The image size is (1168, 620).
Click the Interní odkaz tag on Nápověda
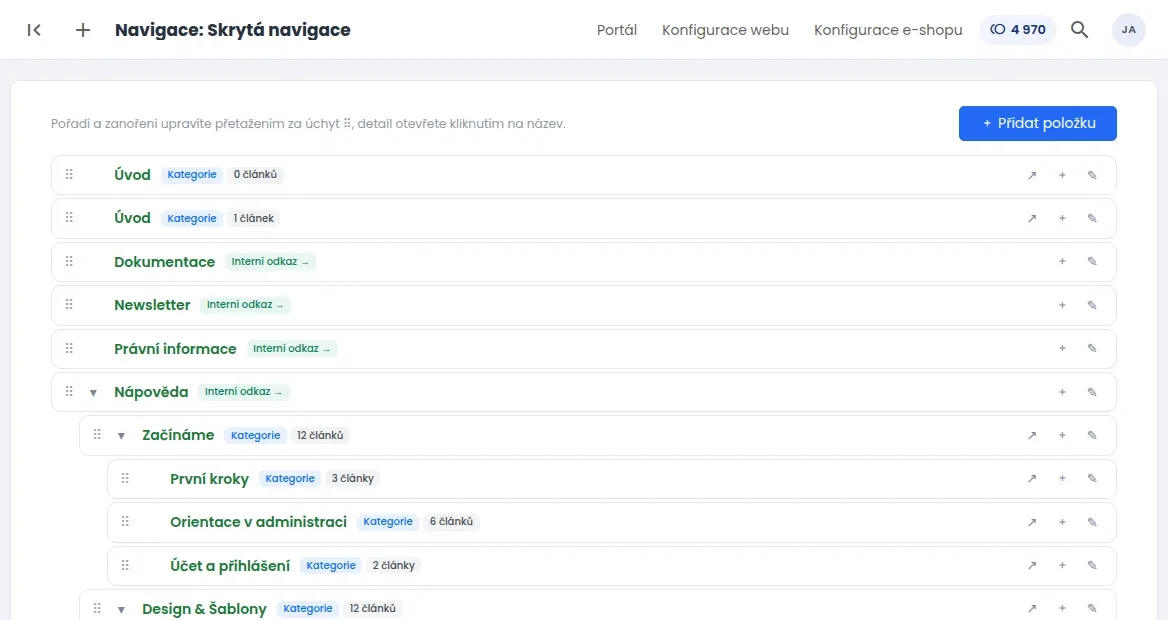244,392
